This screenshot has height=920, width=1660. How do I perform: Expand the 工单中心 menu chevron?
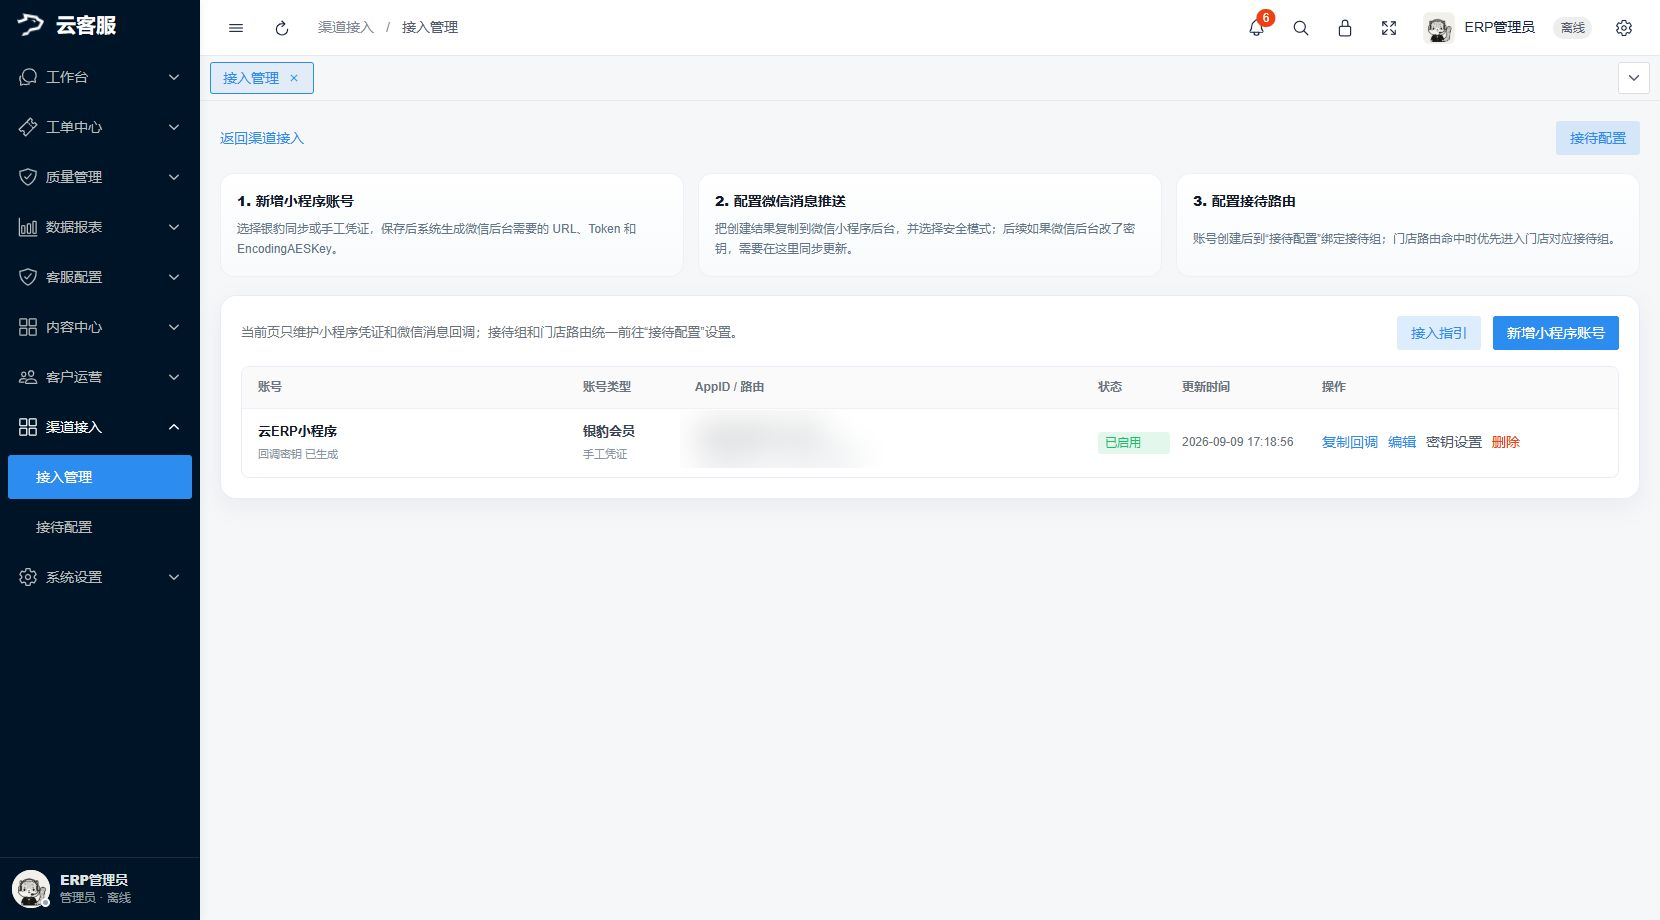click(174, 127)
